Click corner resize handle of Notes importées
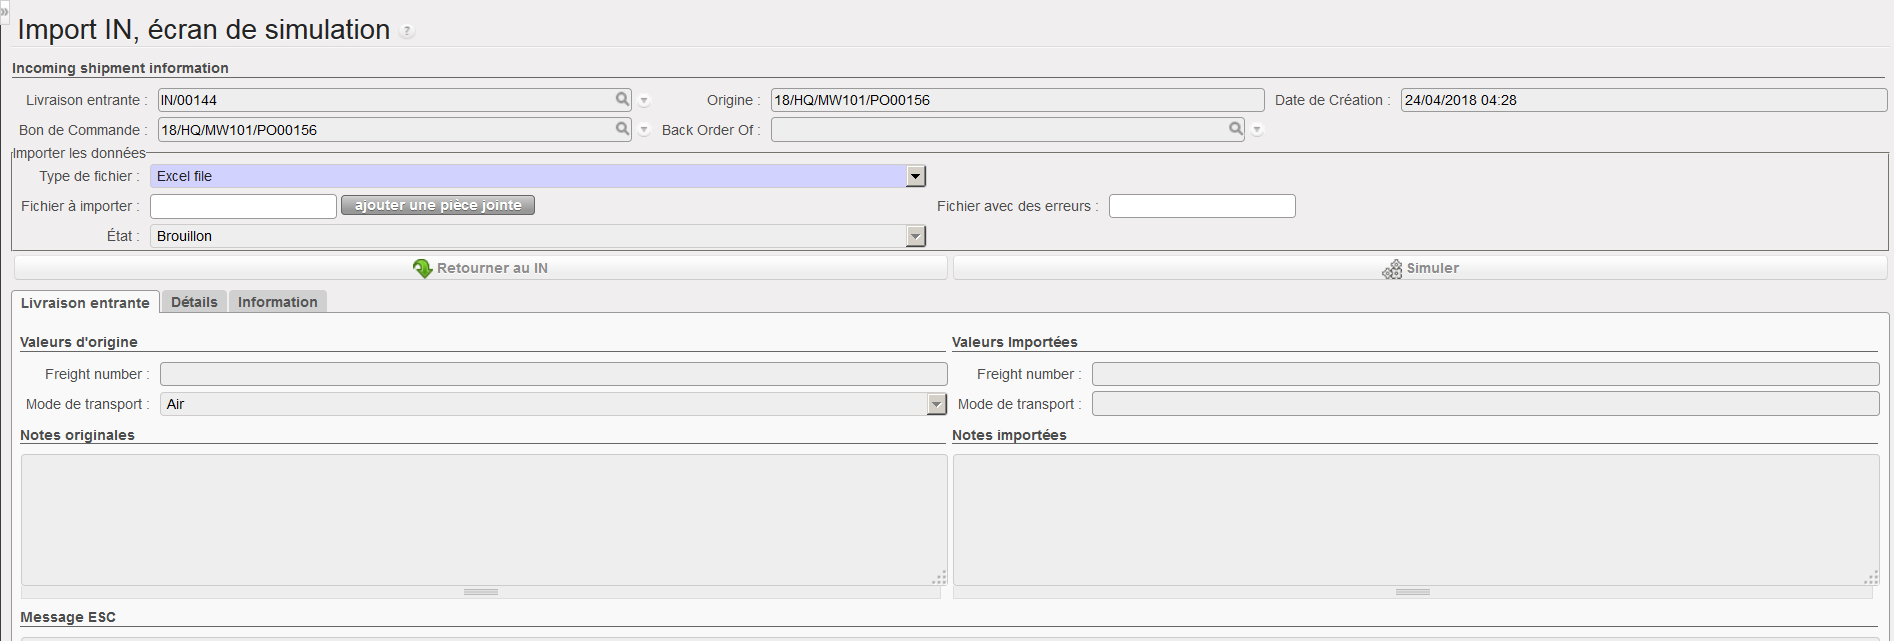The height and width of the screenshot is (641, 1894). tap(1871, 578)
